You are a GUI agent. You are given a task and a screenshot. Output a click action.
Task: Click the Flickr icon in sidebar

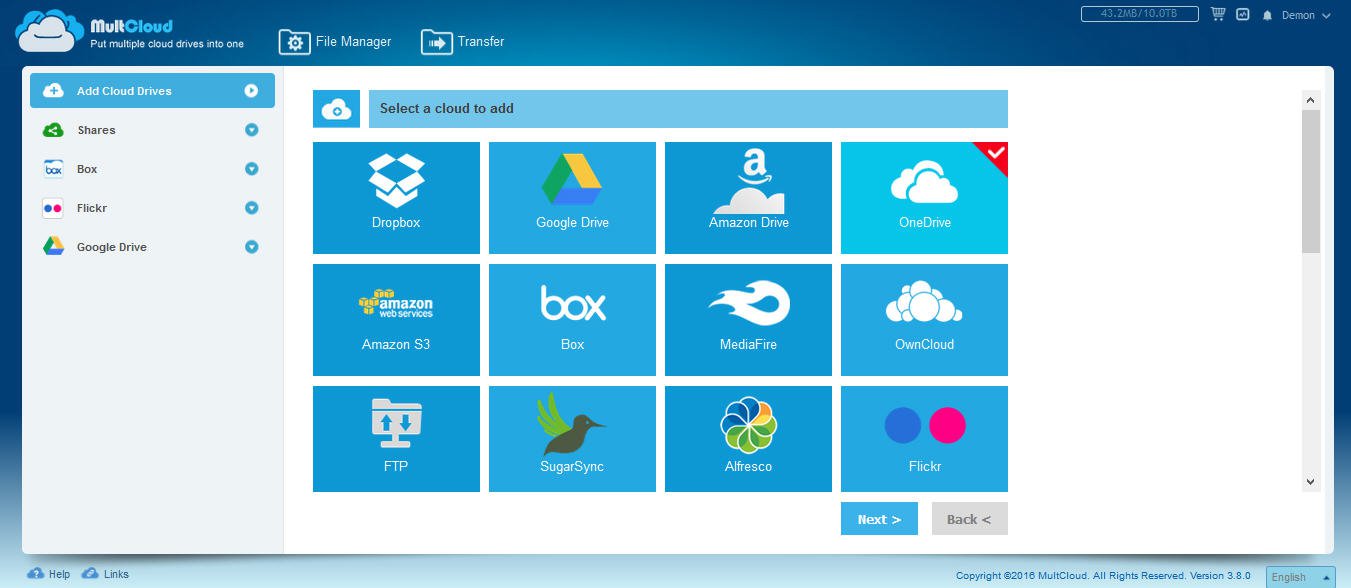[x=53, y=208]
